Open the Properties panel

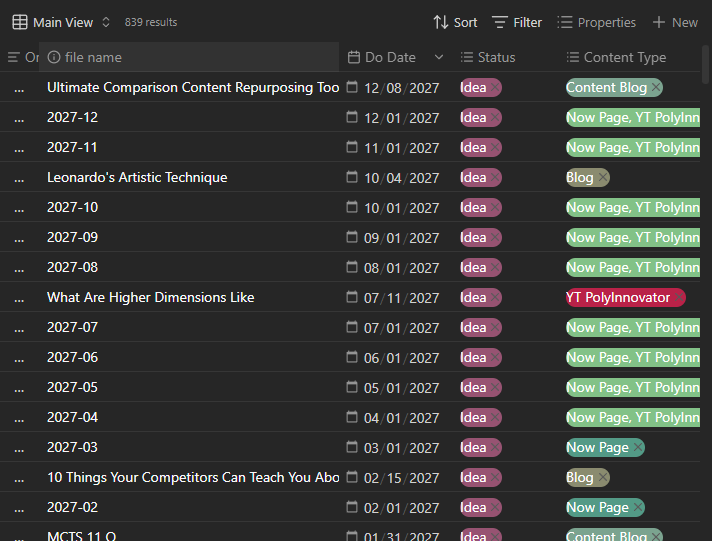coord(596,22)
